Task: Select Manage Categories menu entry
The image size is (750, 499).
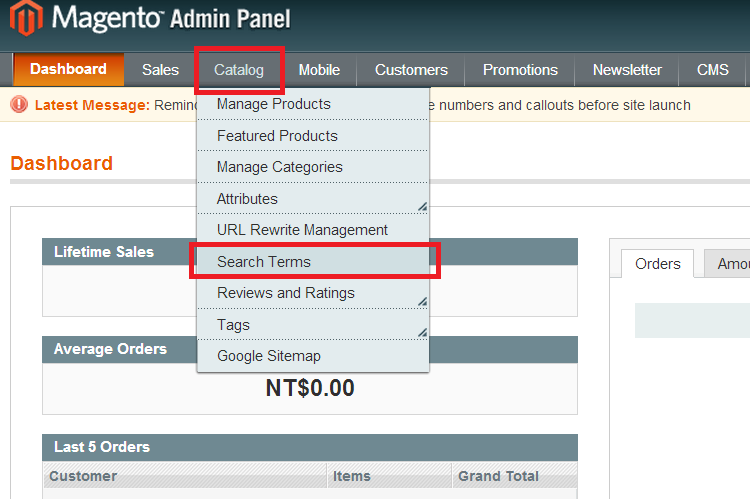Action: tap(279, 167)
